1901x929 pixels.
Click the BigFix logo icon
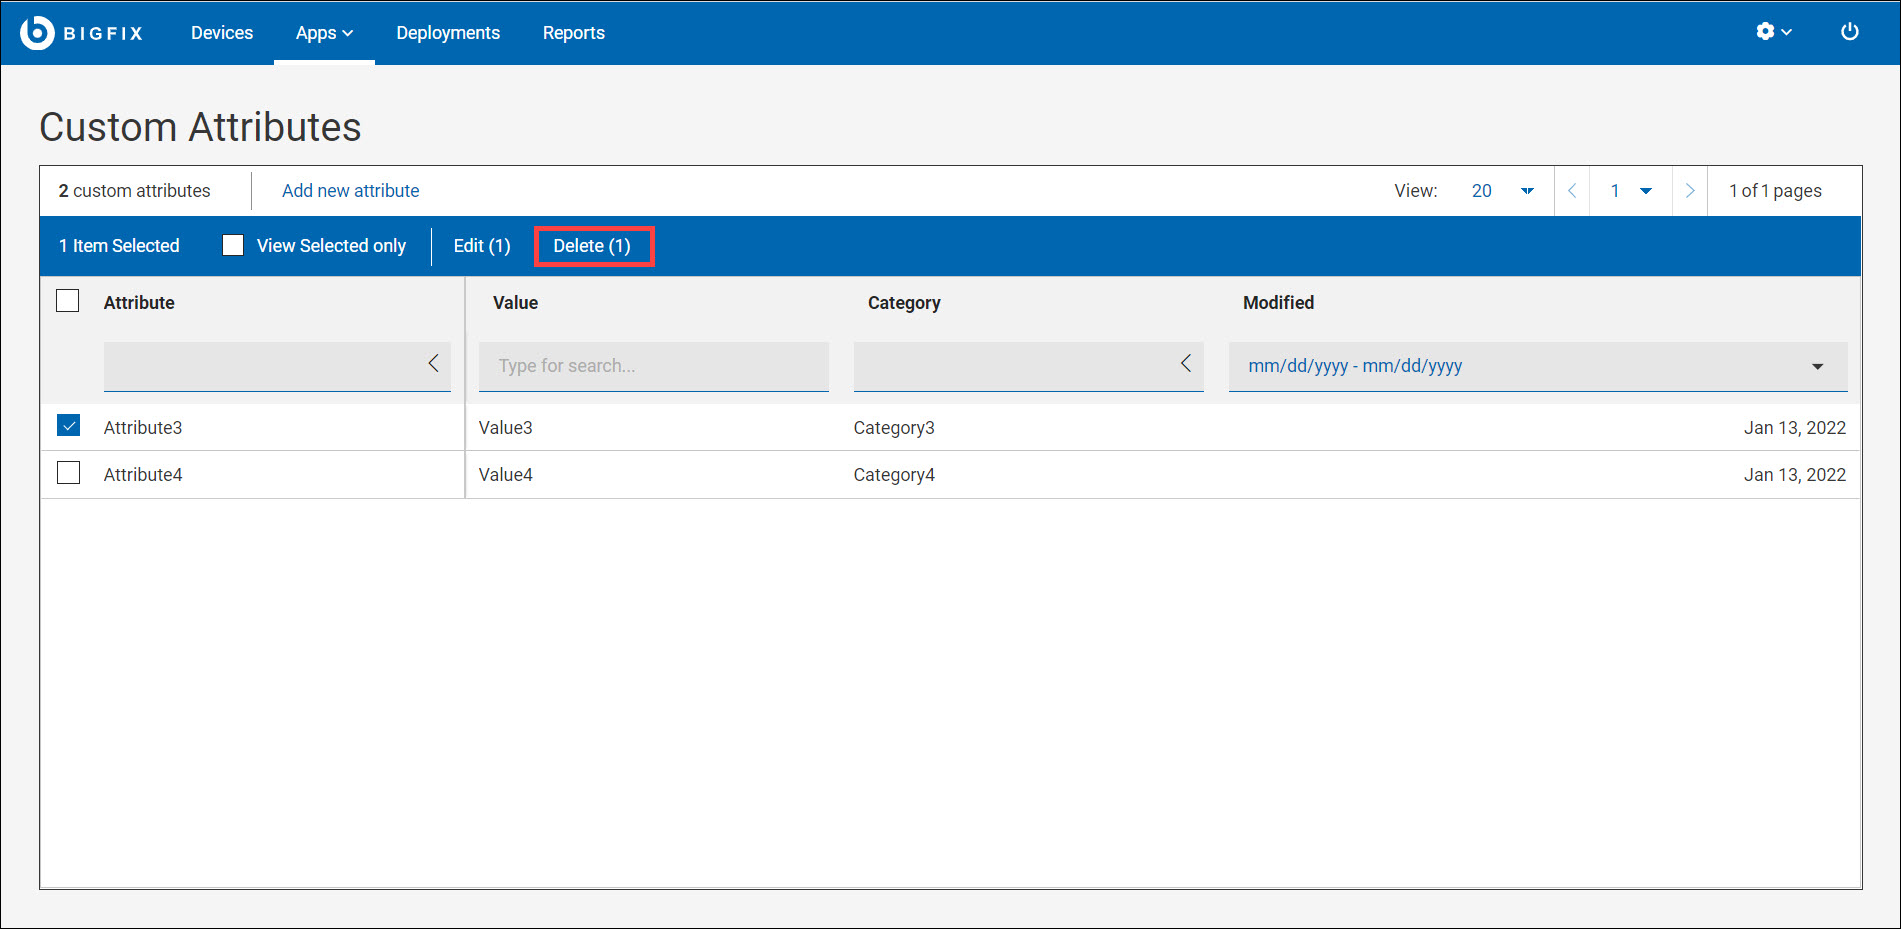(x=37, y=33)
